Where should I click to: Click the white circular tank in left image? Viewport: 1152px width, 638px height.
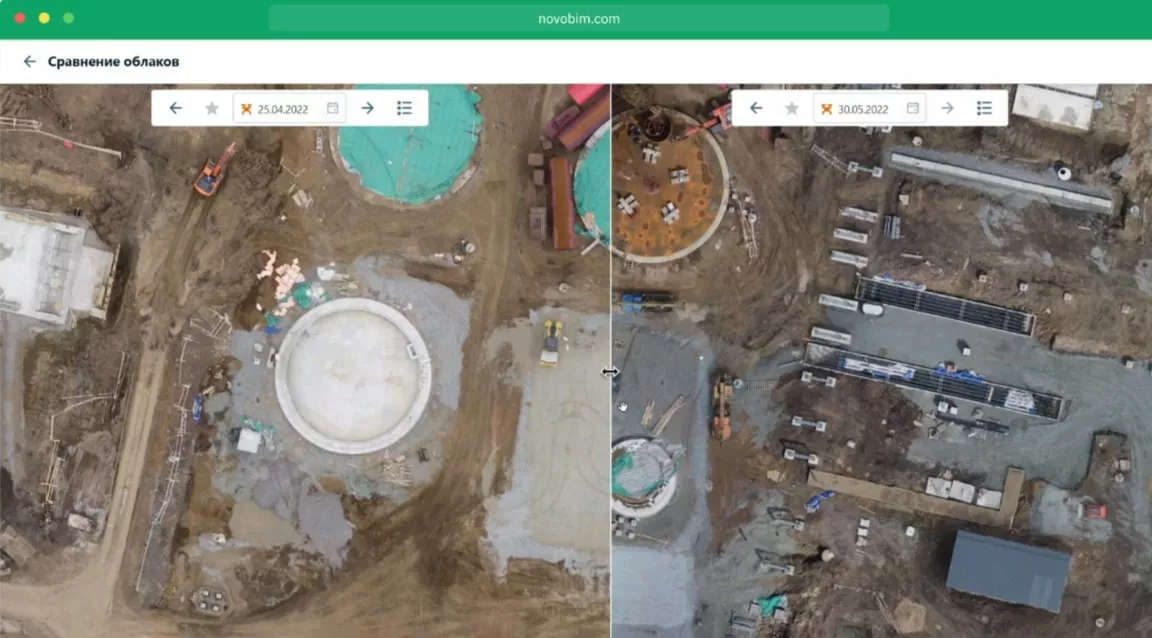[352, 376]
